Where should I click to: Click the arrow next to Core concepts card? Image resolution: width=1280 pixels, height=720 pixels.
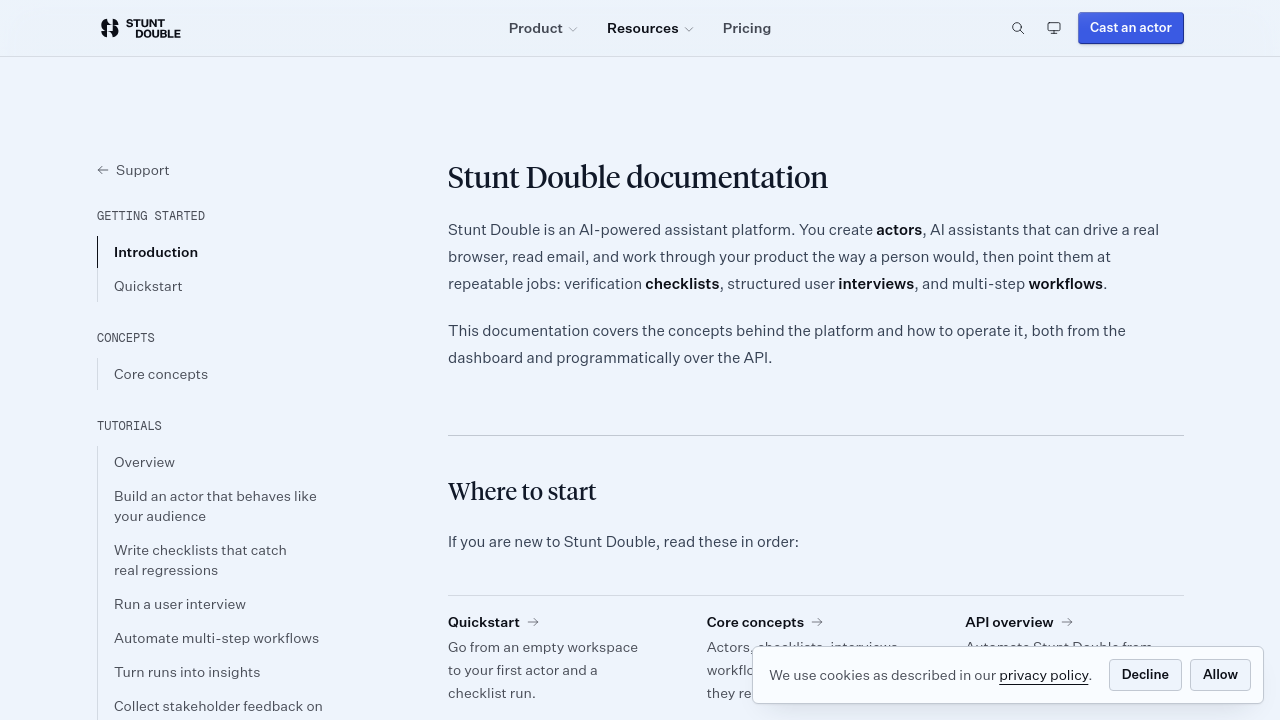[817, 622]
